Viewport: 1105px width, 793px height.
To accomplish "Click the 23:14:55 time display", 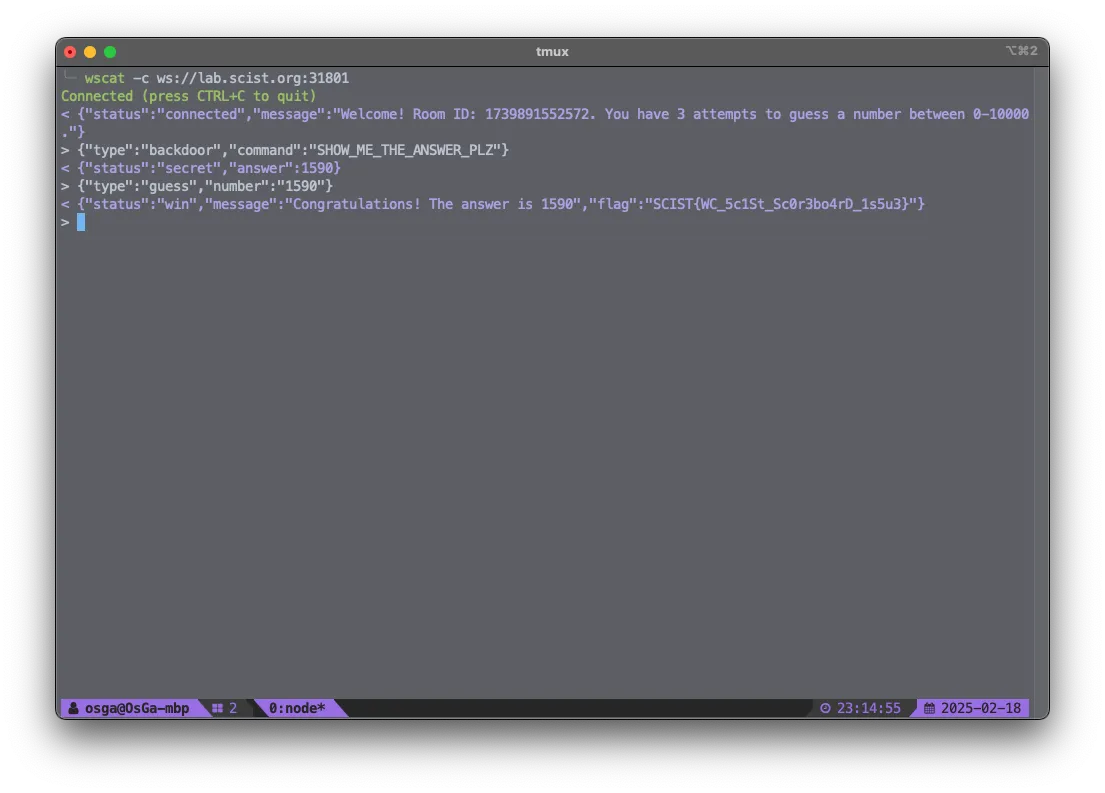I will (x=868, y=708).
